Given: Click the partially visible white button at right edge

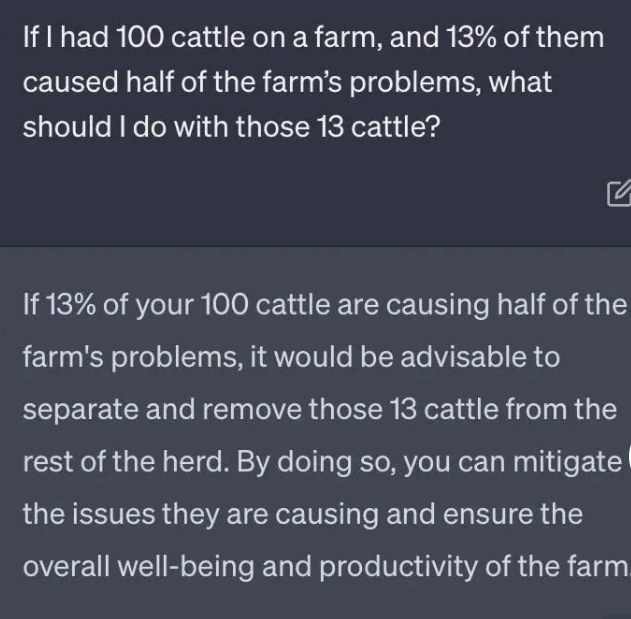Looking at the screenshot, I should (x=627, y=462).
